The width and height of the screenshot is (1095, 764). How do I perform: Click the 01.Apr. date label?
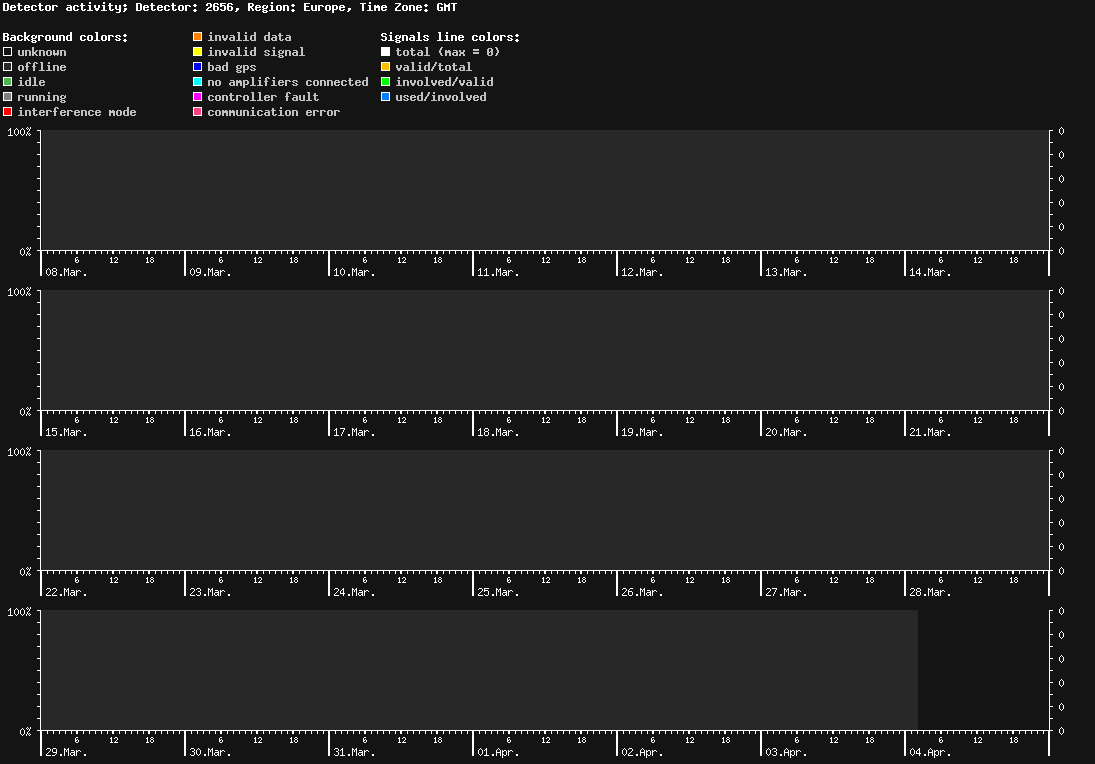(x=498, y=752)
